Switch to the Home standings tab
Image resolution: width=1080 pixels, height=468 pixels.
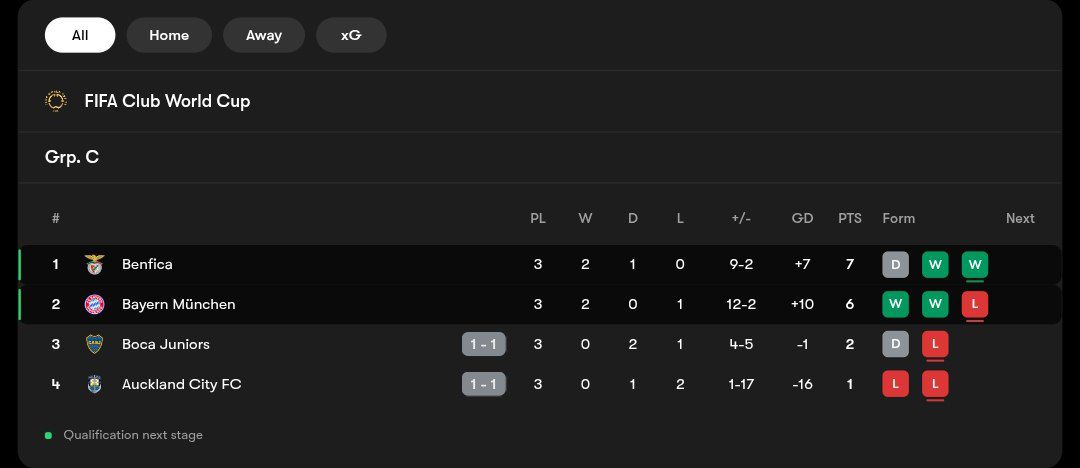click(x=169, y=35)
